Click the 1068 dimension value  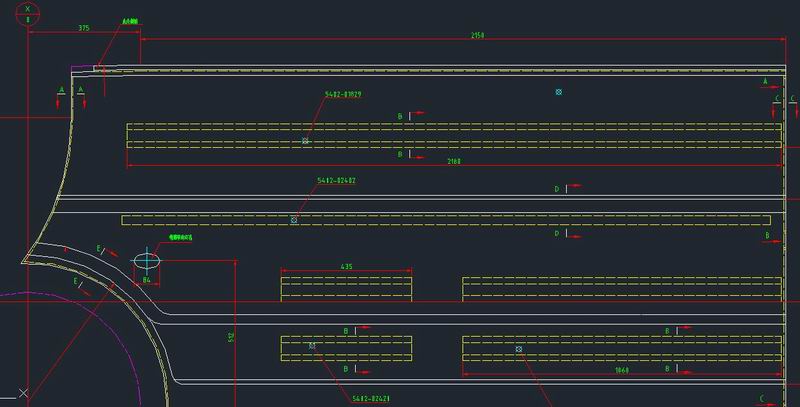pos(621,368)
